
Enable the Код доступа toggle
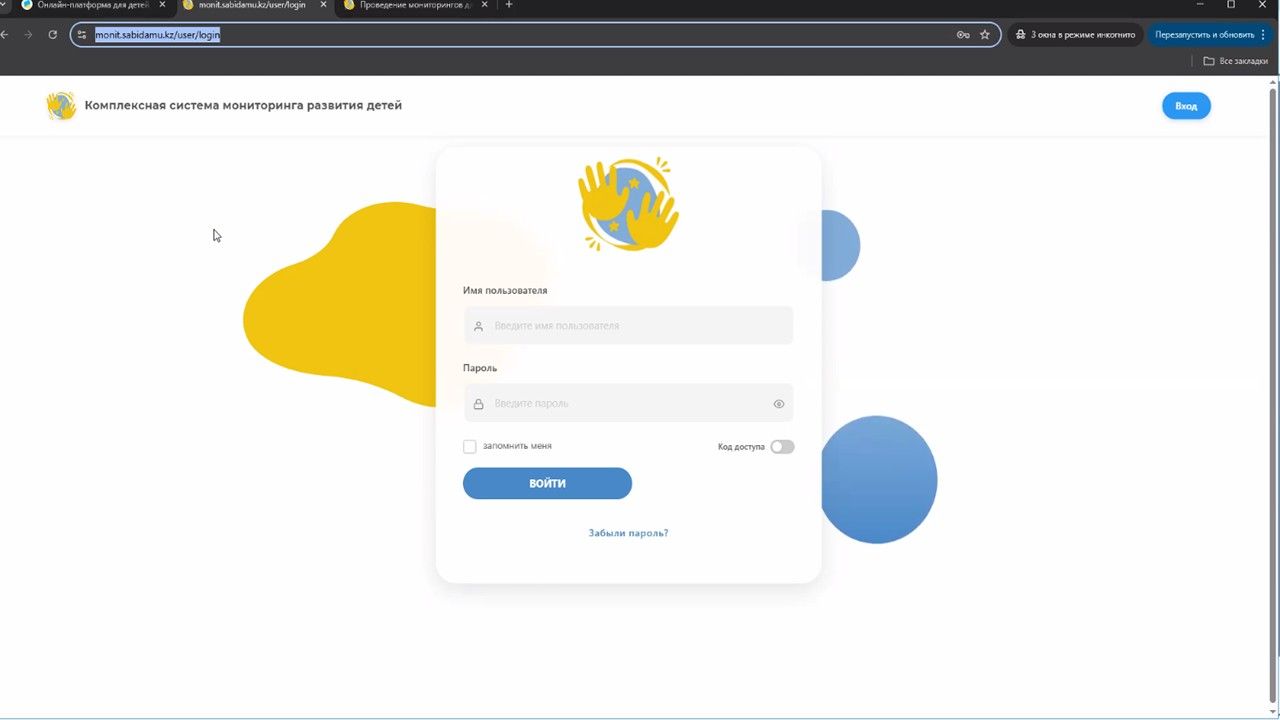pyautogui.click(x=782, y=447)
